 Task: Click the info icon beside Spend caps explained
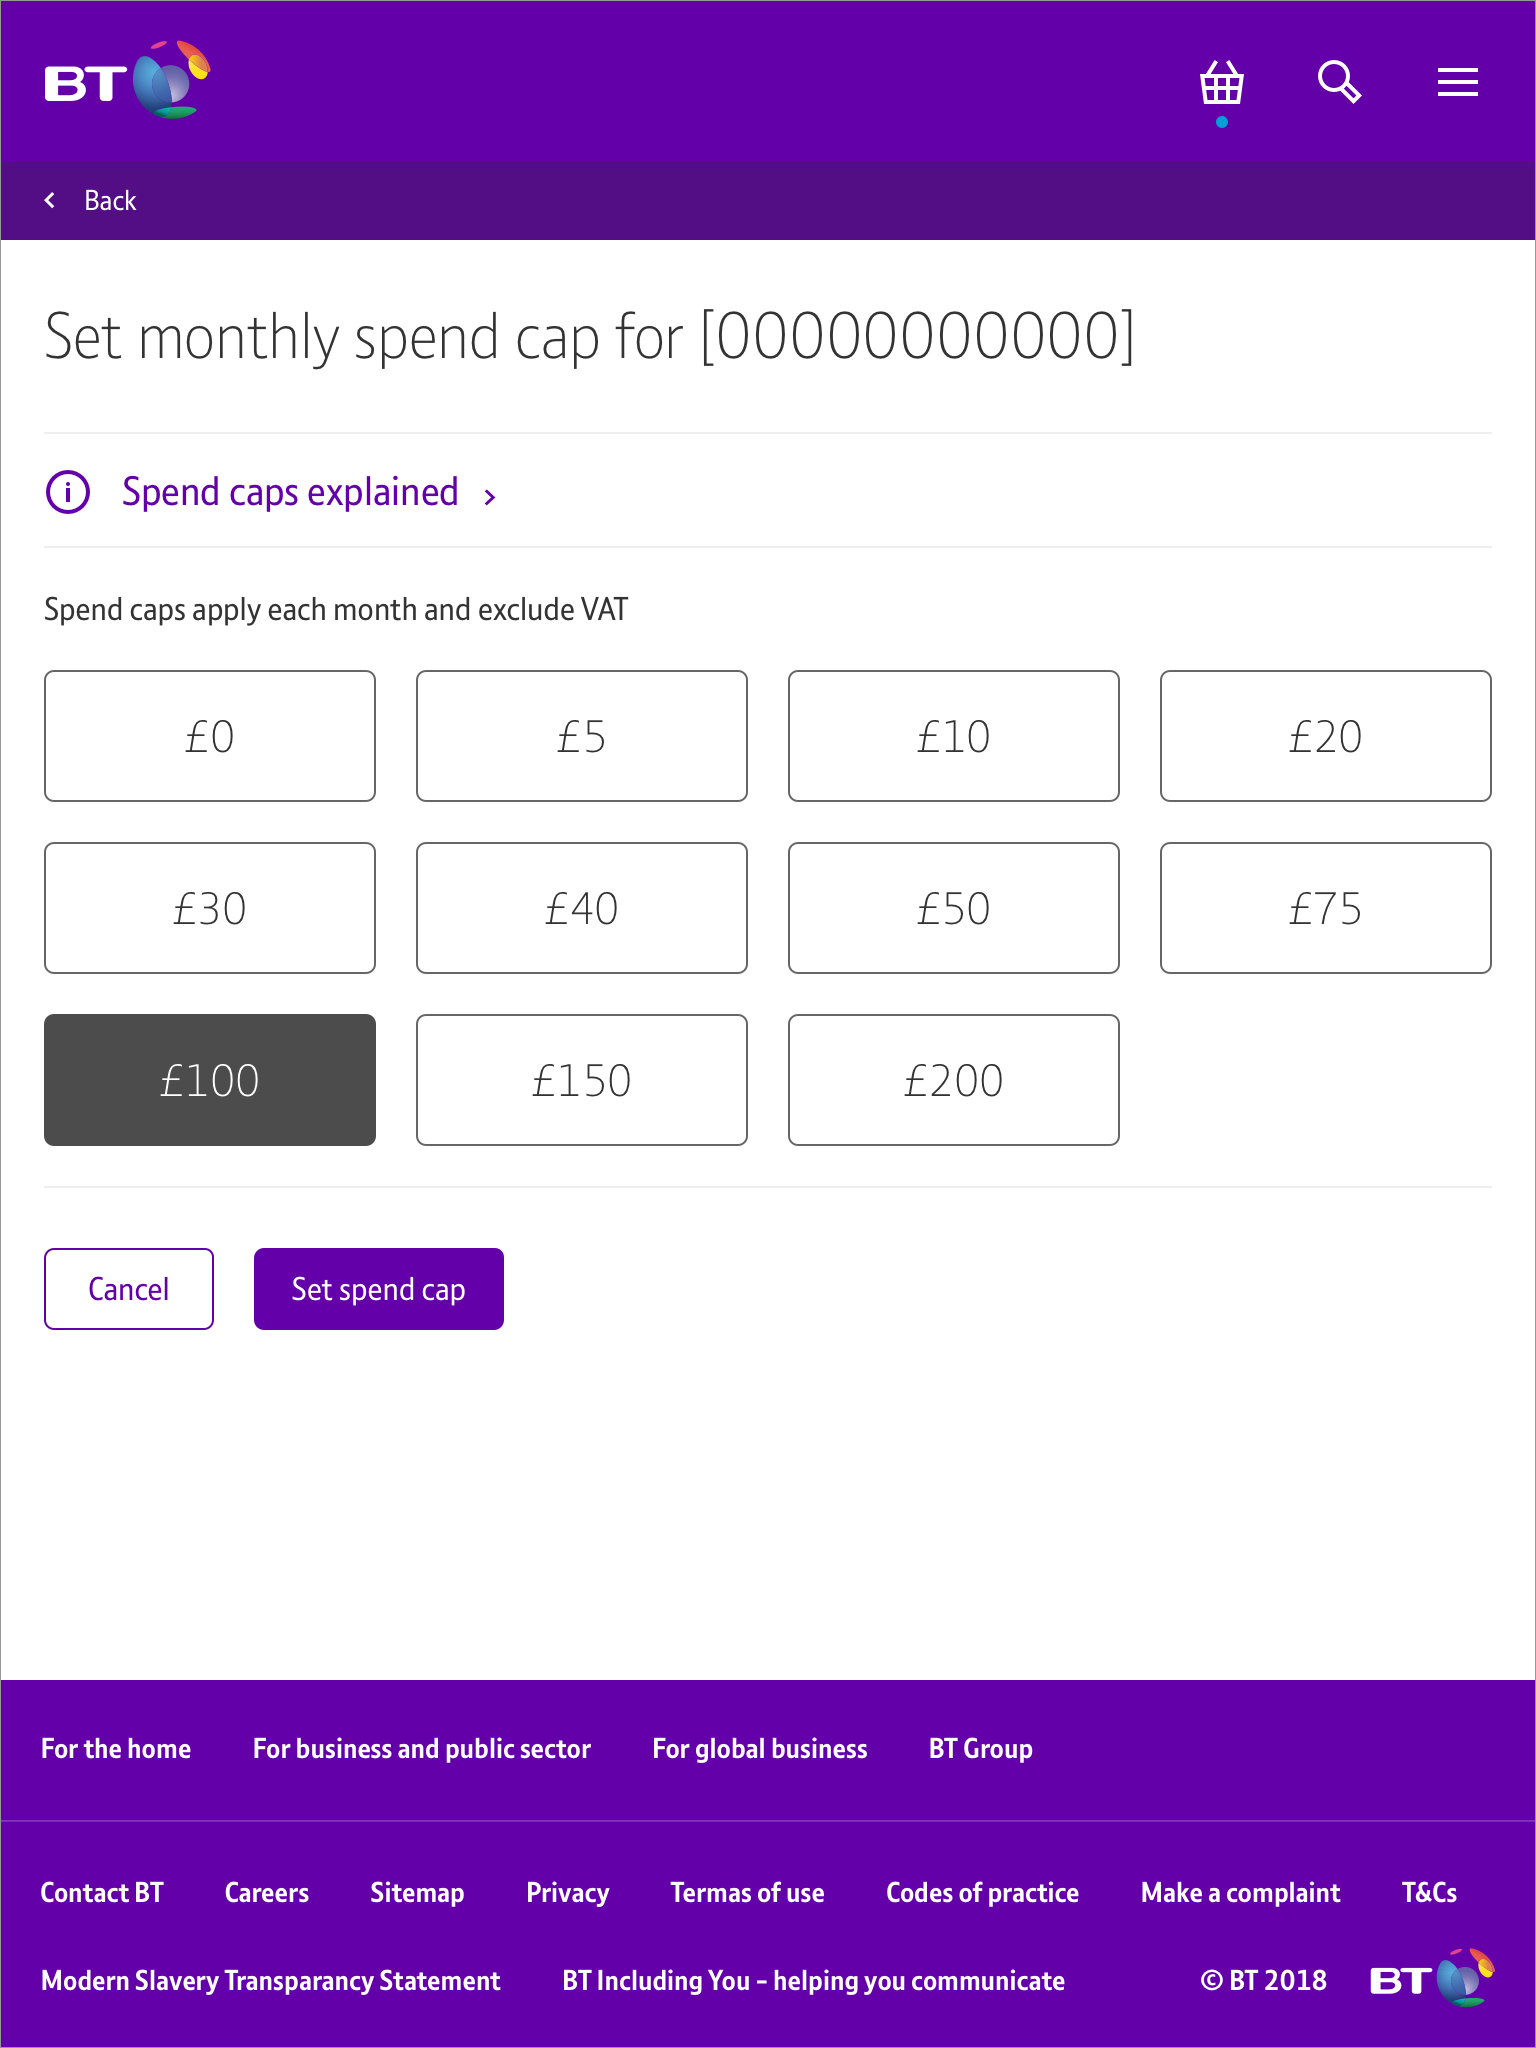[x=68, y=492]
